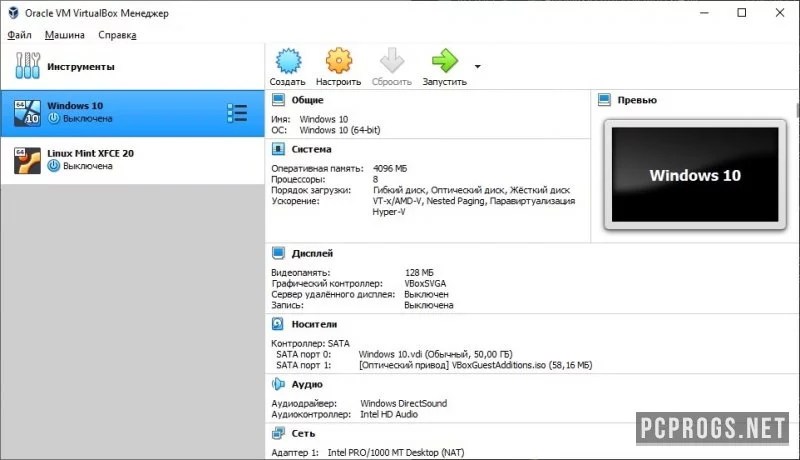The width and height of the screenshot is (800, 460).
Task: Select the Windows 10 virtual machine entry
Action: 133,113
